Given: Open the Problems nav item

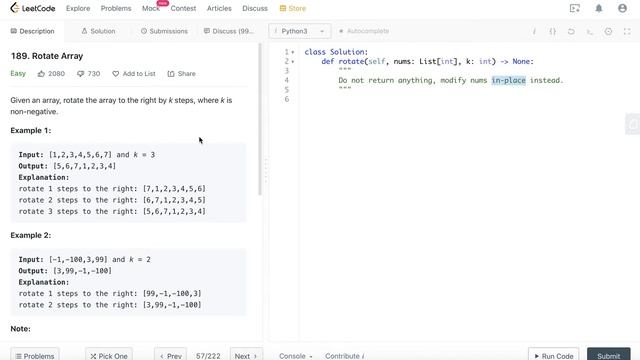Looking at the screenshot, I should [116, 8].
